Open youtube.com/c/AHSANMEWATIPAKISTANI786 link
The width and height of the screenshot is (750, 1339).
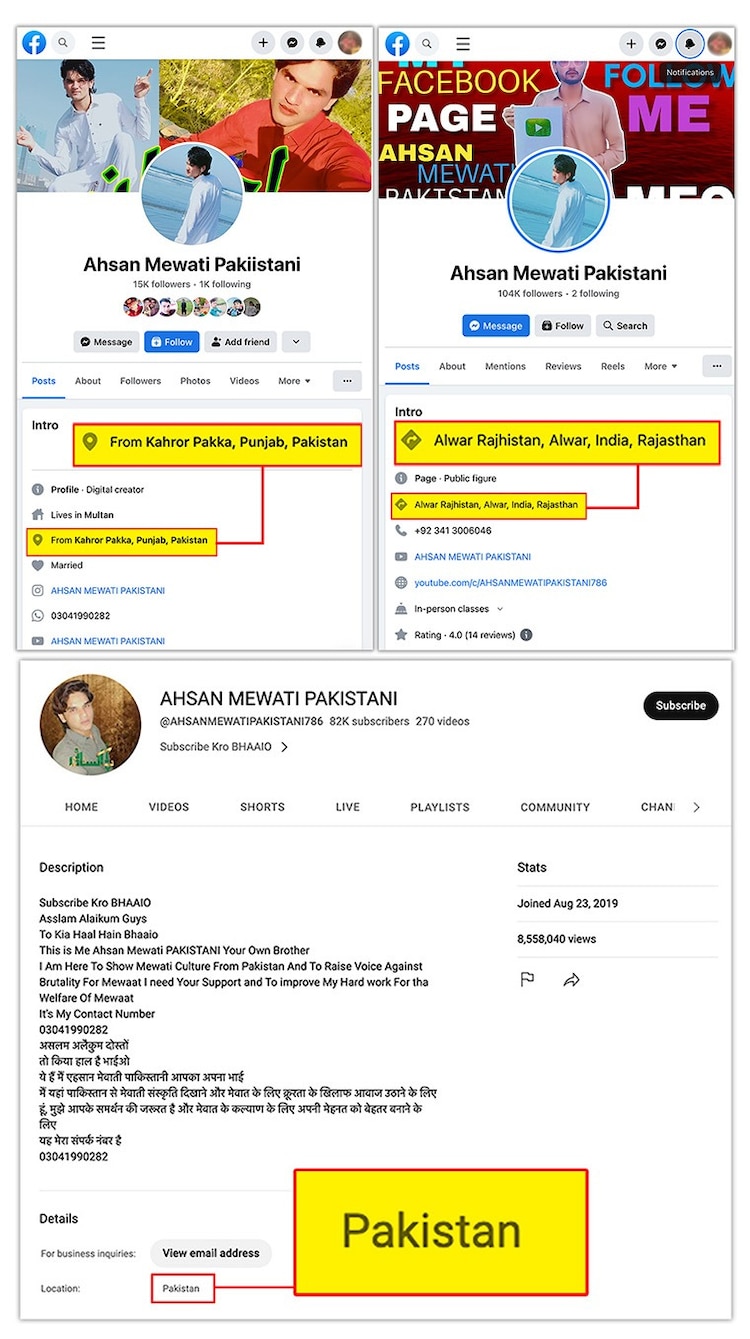click(x=510, y=583)
